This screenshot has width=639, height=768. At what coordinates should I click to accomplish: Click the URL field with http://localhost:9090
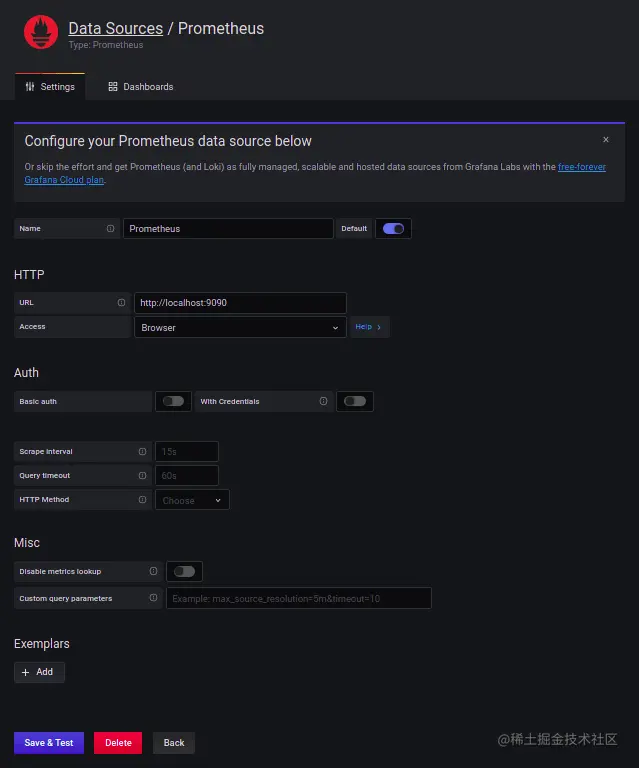240,303
